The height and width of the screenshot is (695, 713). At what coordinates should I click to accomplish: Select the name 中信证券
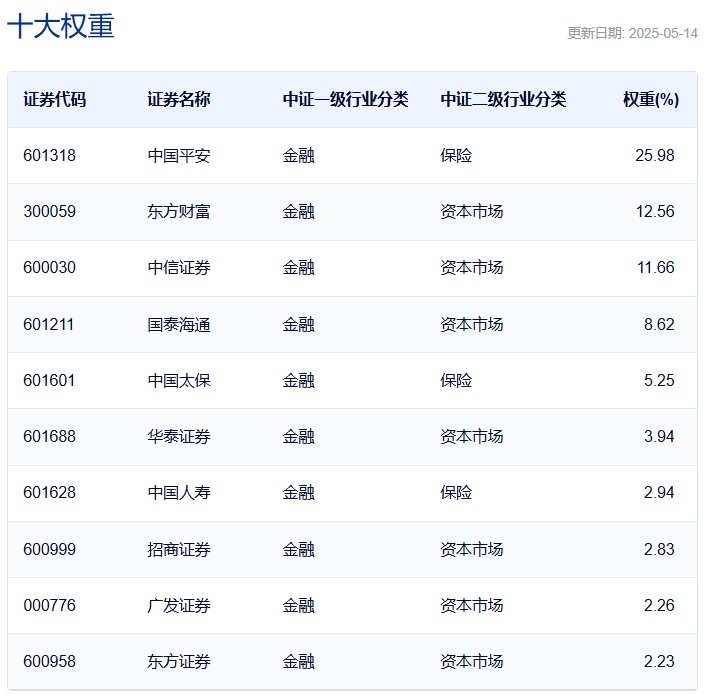(179, 267)
